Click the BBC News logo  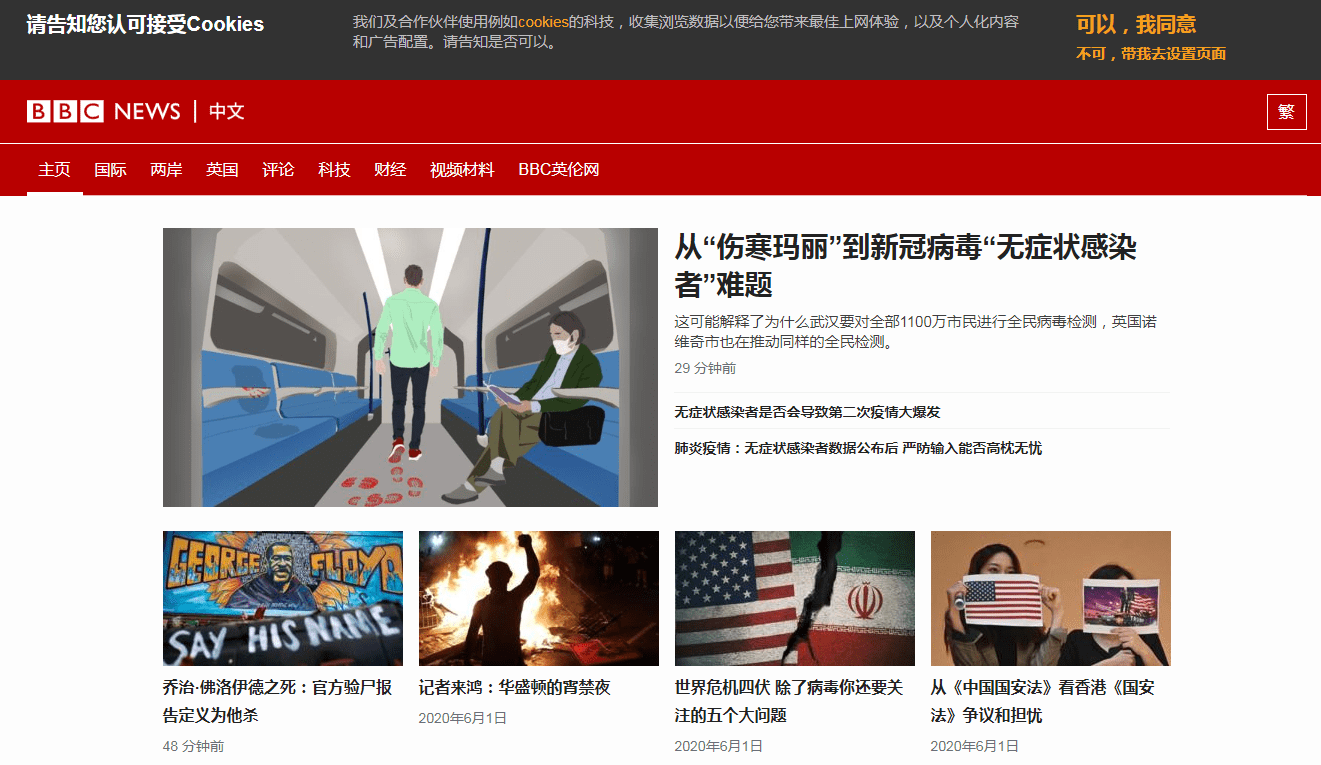(103, 111)
